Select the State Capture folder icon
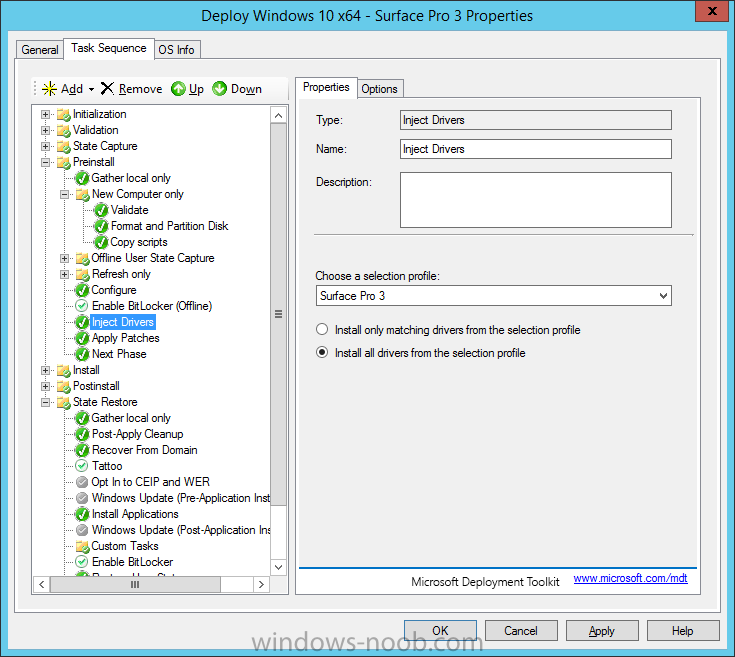The width and height of the screenshot is (735, 657). (x=63, y=146)
